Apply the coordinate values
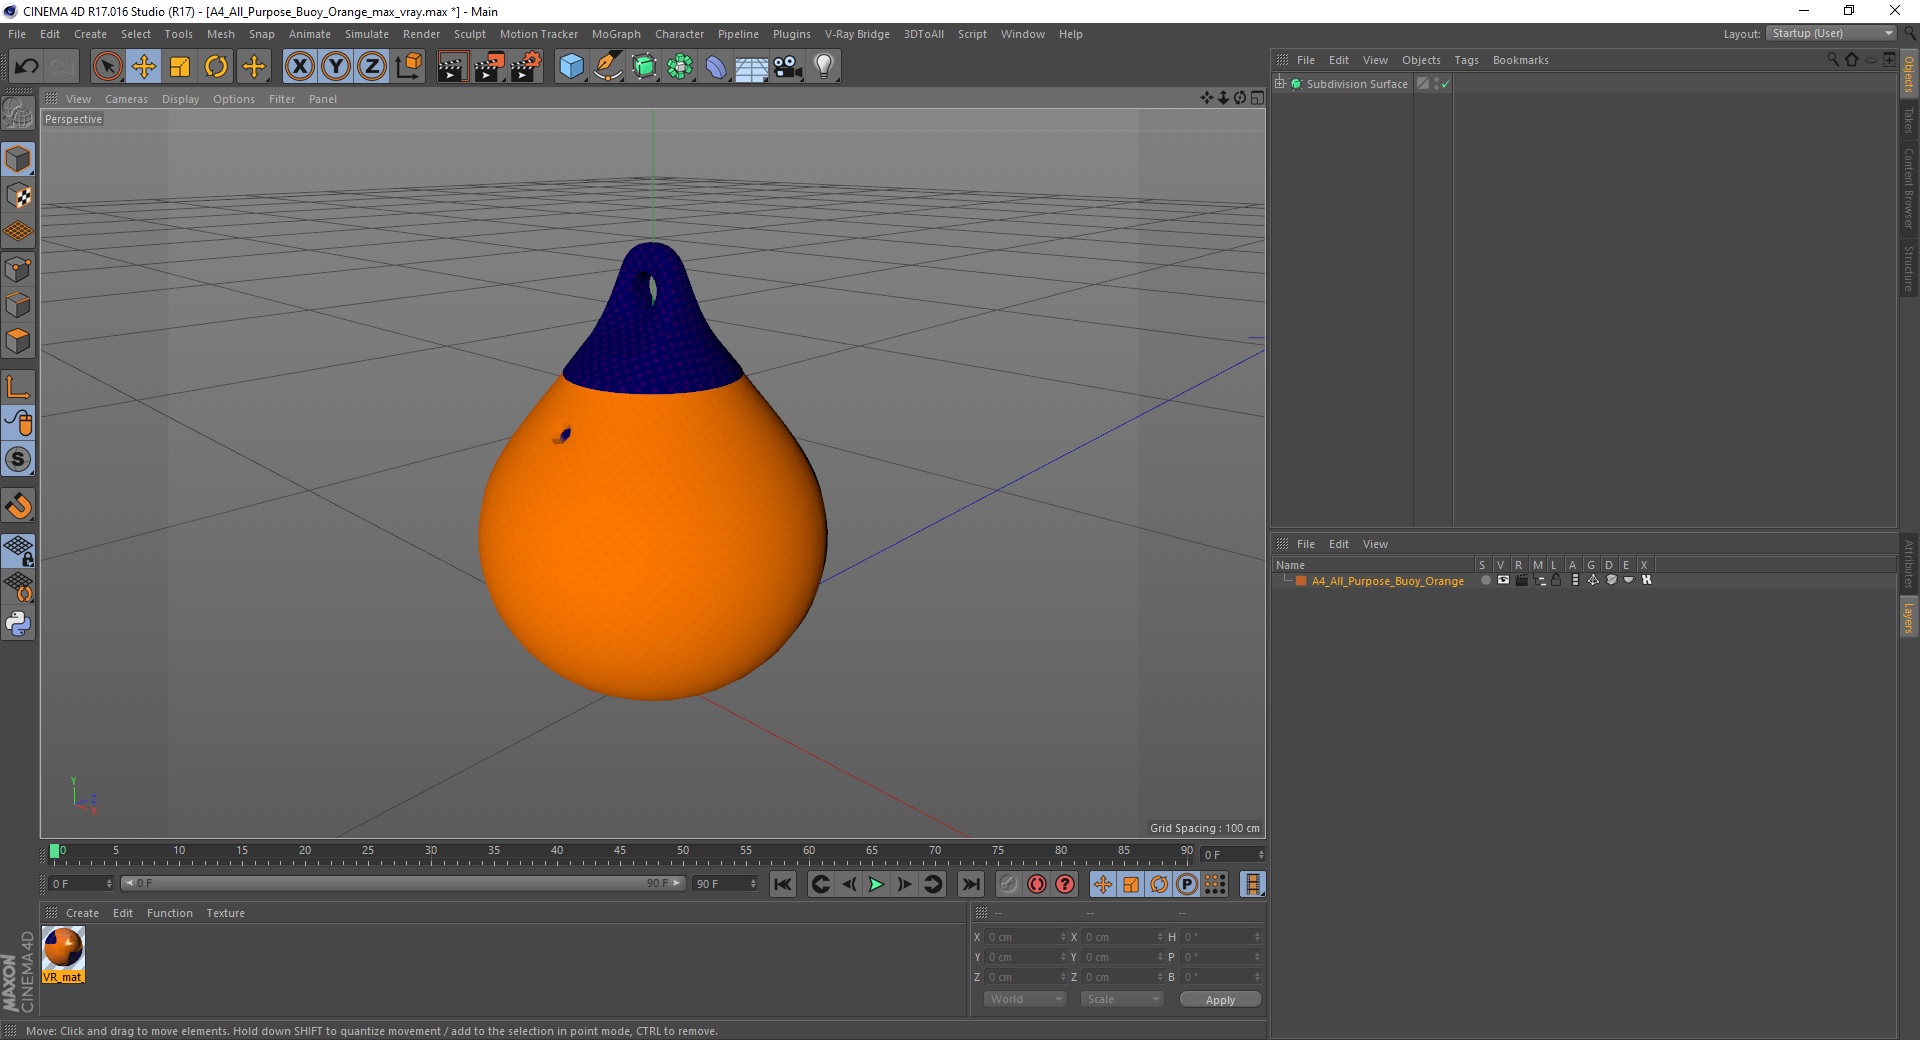This screenshot has width=1920, height=1040. coord(1220,1000)
